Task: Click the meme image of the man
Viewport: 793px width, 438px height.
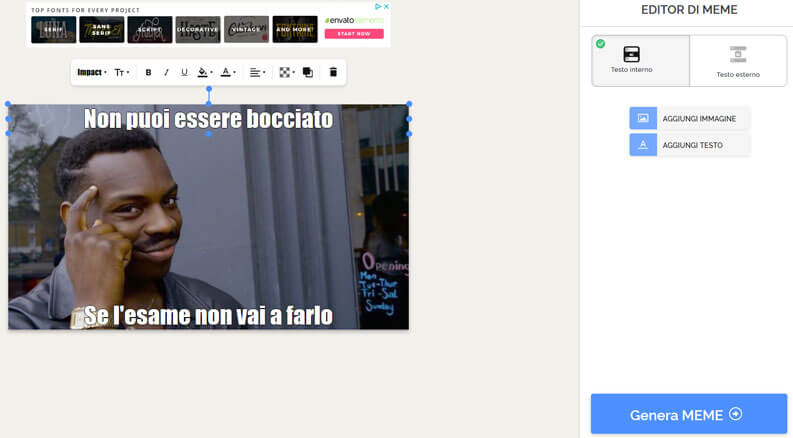Action: click(208, 217)
